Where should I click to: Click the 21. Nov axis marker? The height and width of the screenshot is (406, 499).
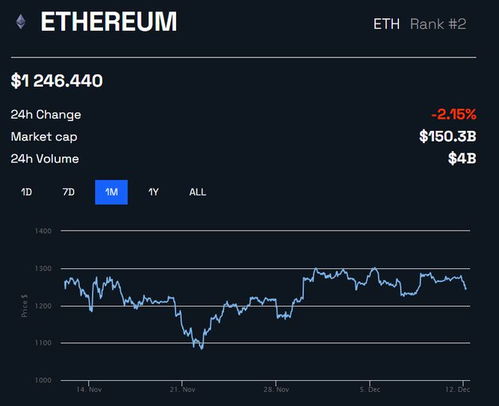182,389
